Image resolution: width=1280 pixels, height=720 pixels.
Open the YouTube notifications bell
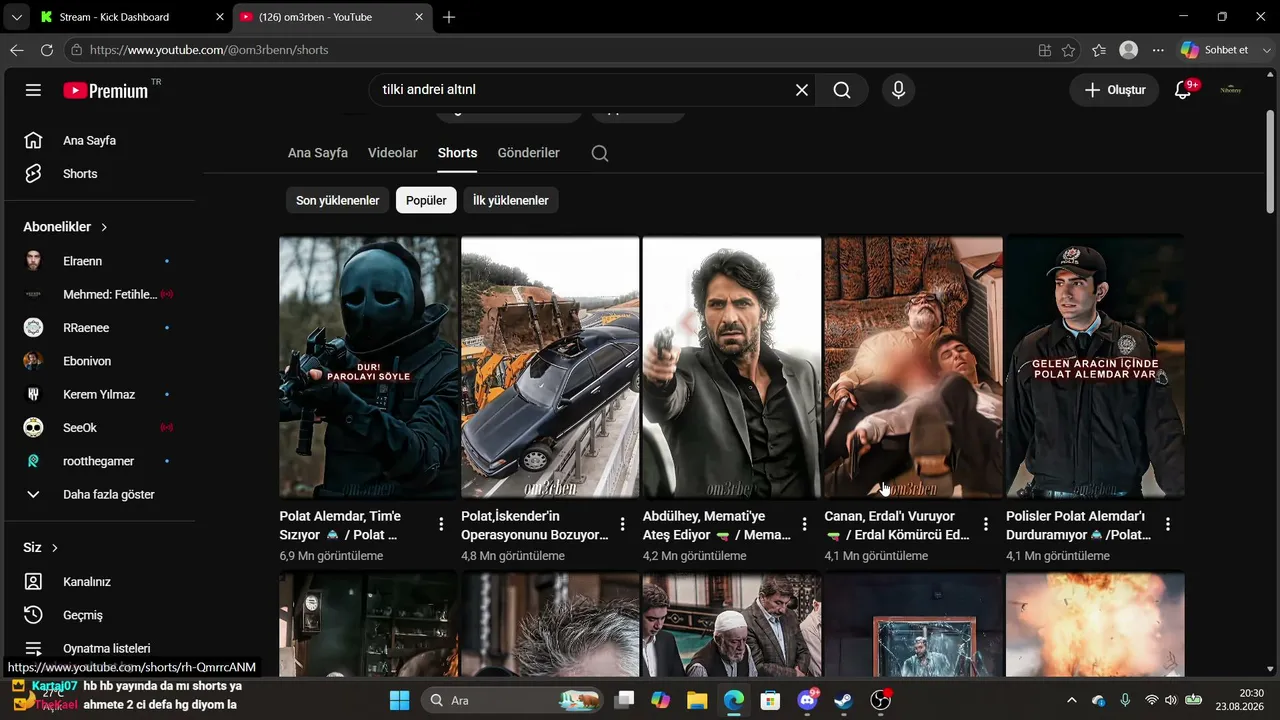1183,90
